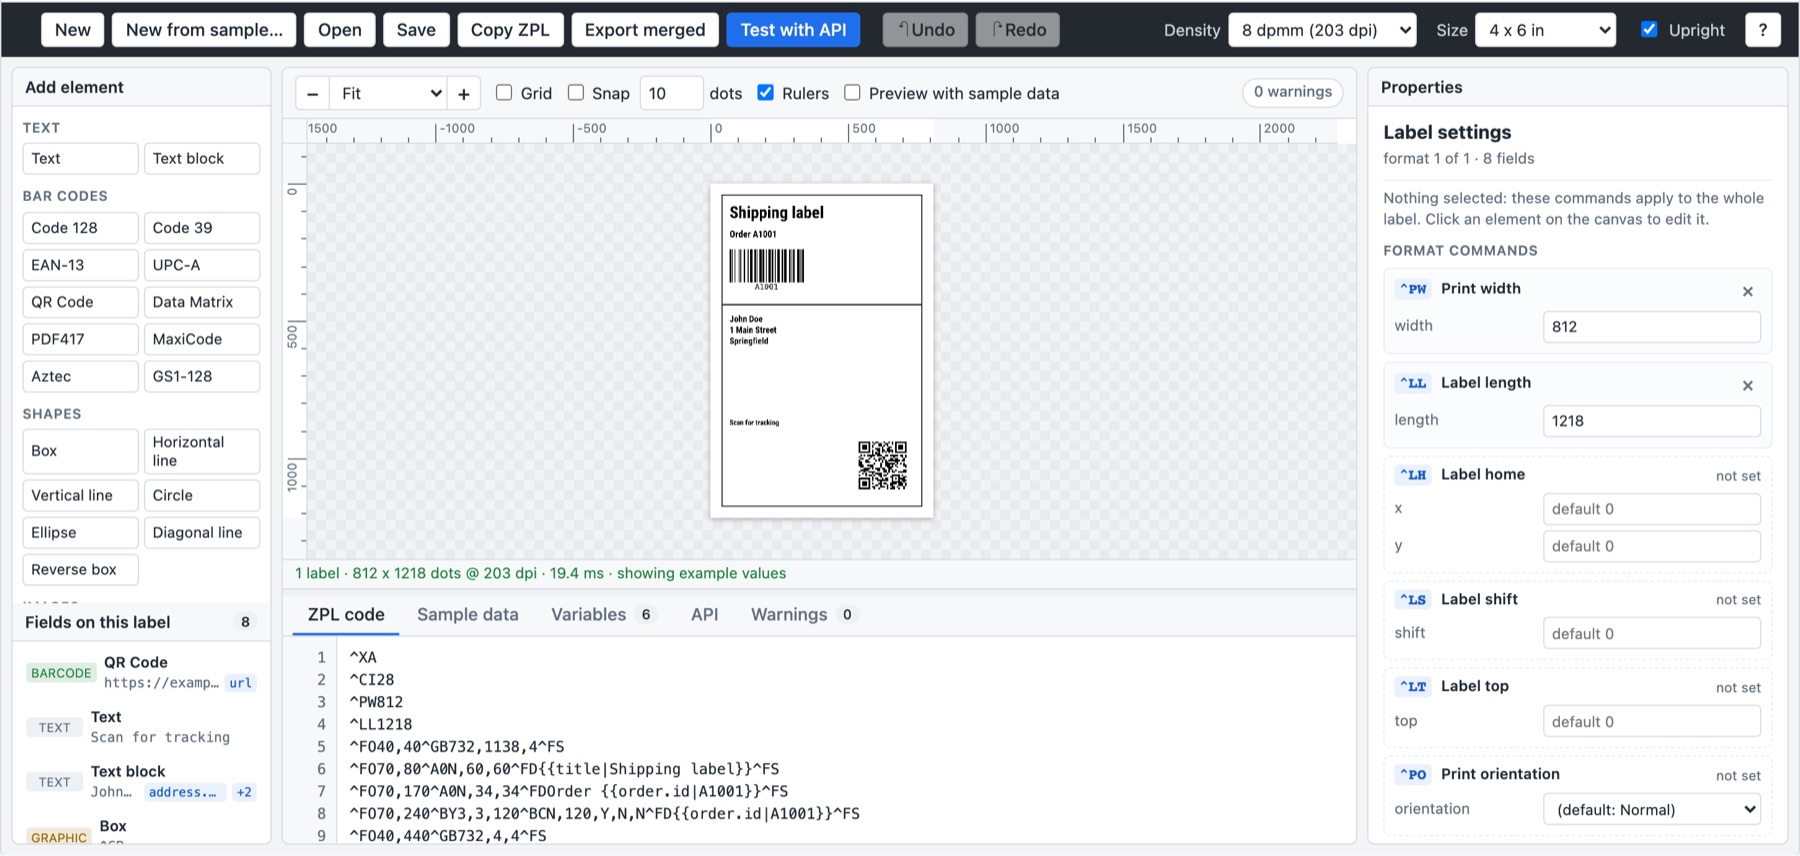This screenshot has width=1800, height=856.
Task: Add a Diagonal line shape
Action: tap(202, 533)
